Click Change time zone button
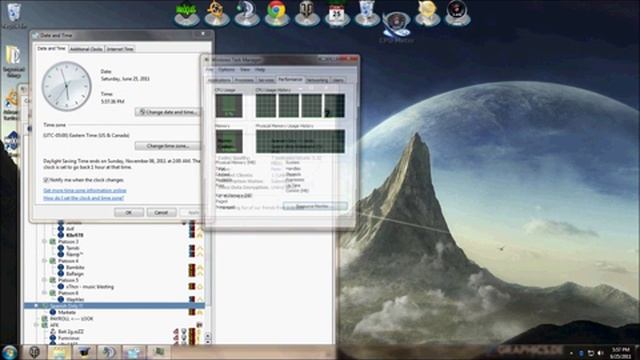 167,146
